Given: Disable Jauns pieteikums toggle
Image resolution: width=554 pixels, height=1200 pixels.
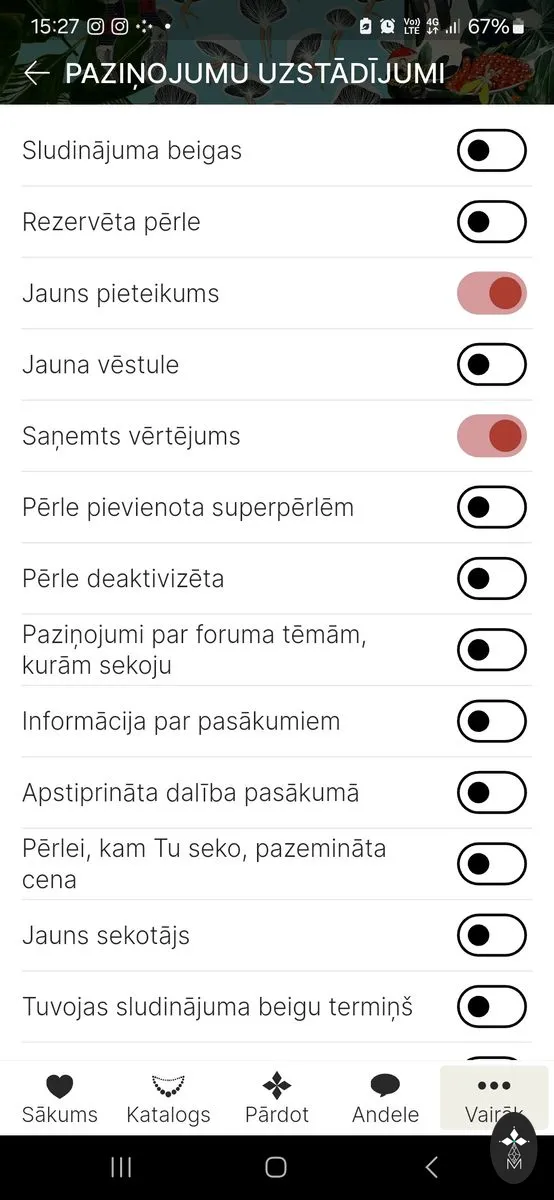Looking at the screenshot, I should click(x=492, y=293).
